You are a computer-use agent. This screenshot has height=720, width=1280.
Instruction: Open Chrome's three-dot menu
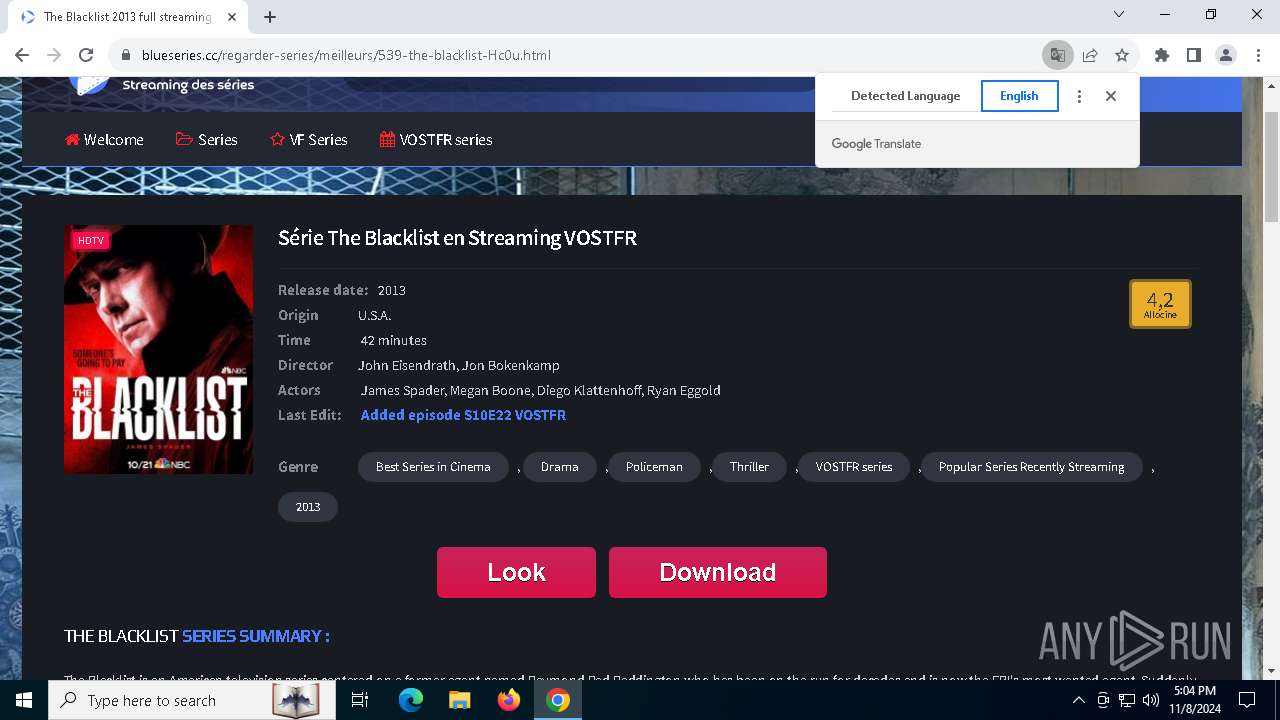click(1257, 55)
